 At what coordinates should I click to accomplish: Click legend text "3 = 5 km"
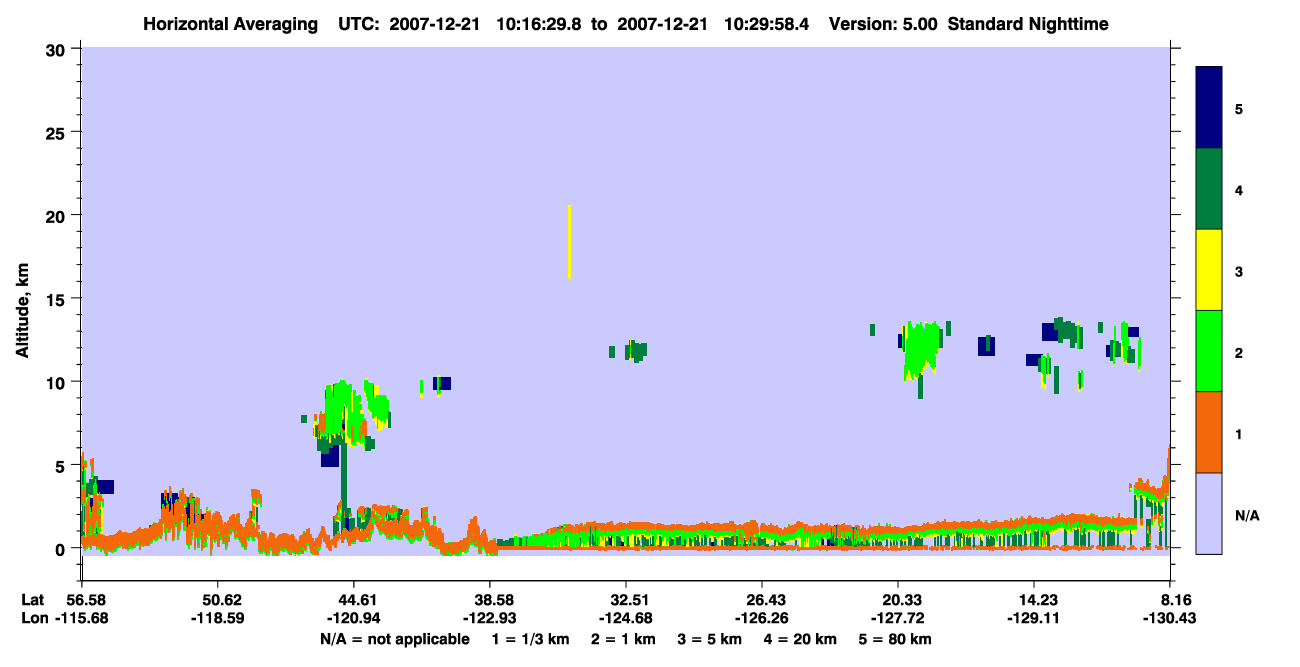coord(712,639)
